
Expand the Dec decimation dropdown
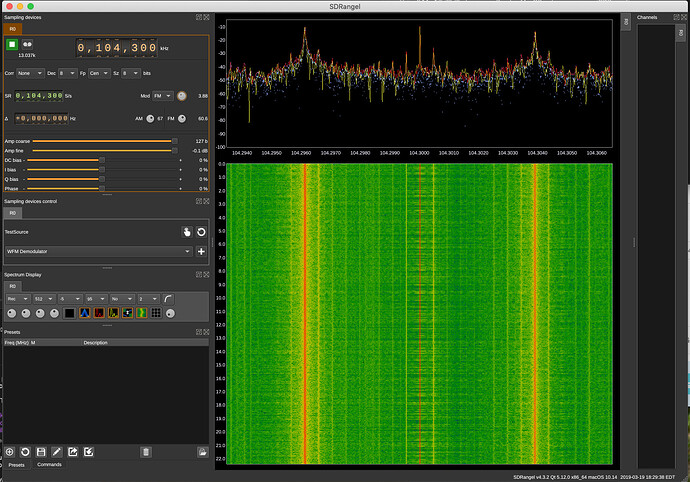(65, 73)
